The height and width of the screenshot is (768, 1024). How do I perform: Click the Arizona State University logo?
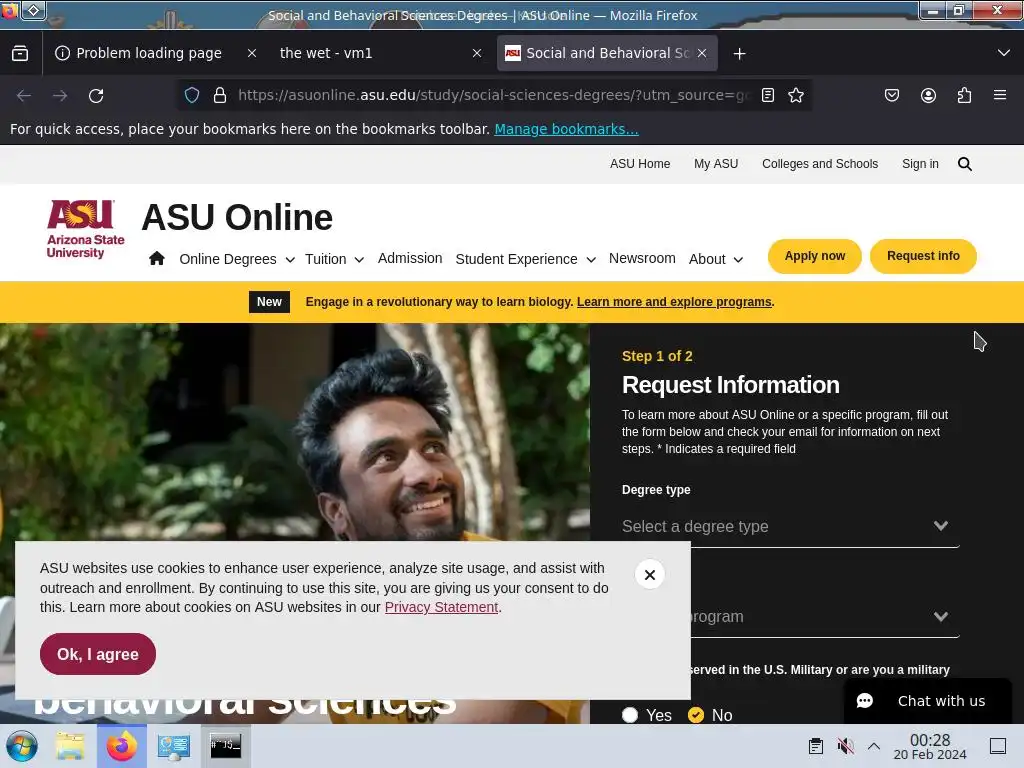pos(86,229)
